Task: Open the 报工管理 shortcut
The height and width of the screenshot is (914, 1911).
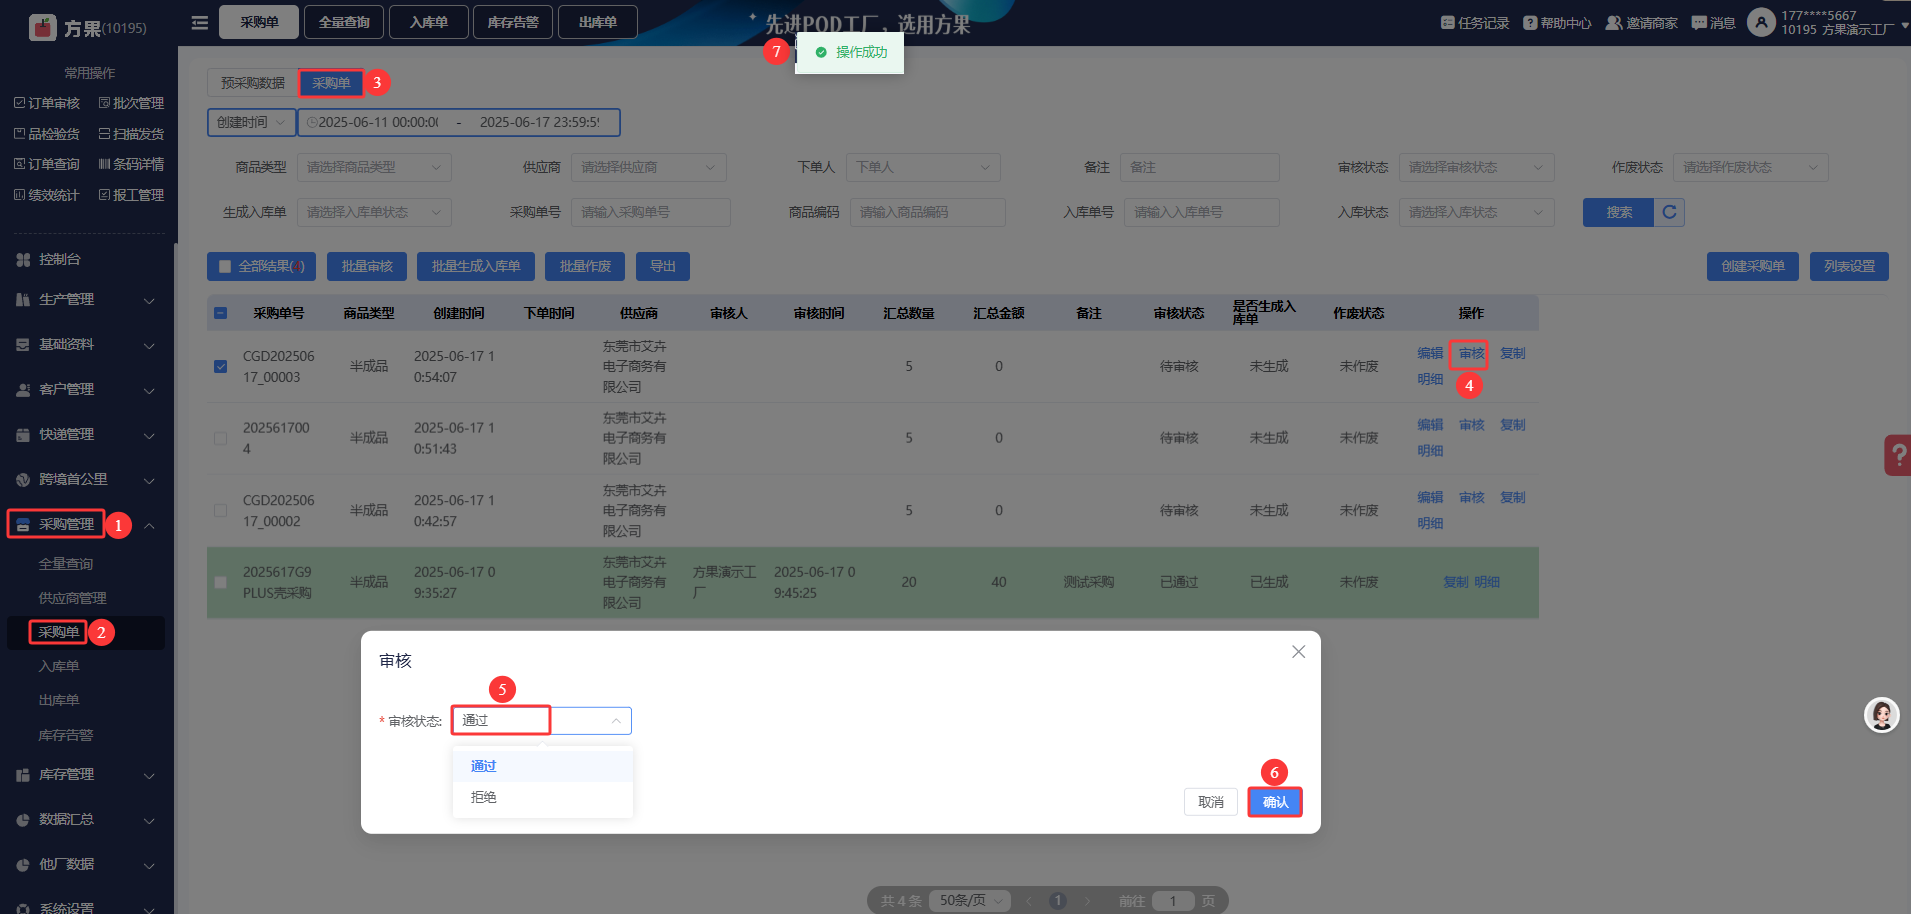Action: click(x=131, y=195)
